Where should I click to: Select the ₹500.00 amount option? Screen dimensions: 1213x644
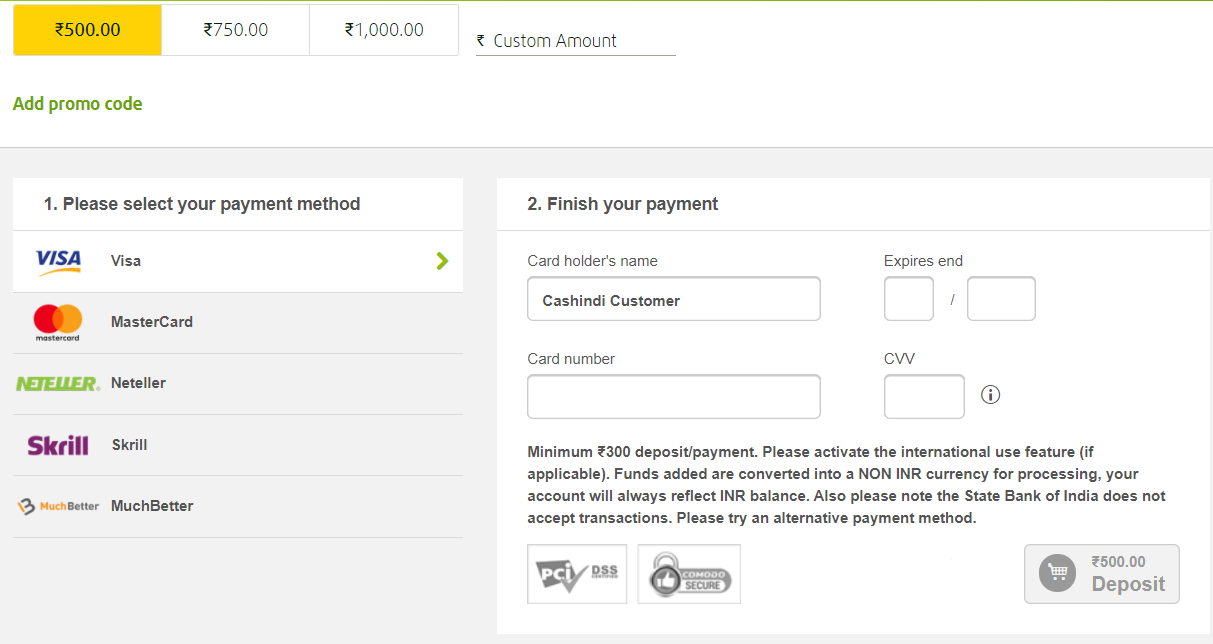88,30
